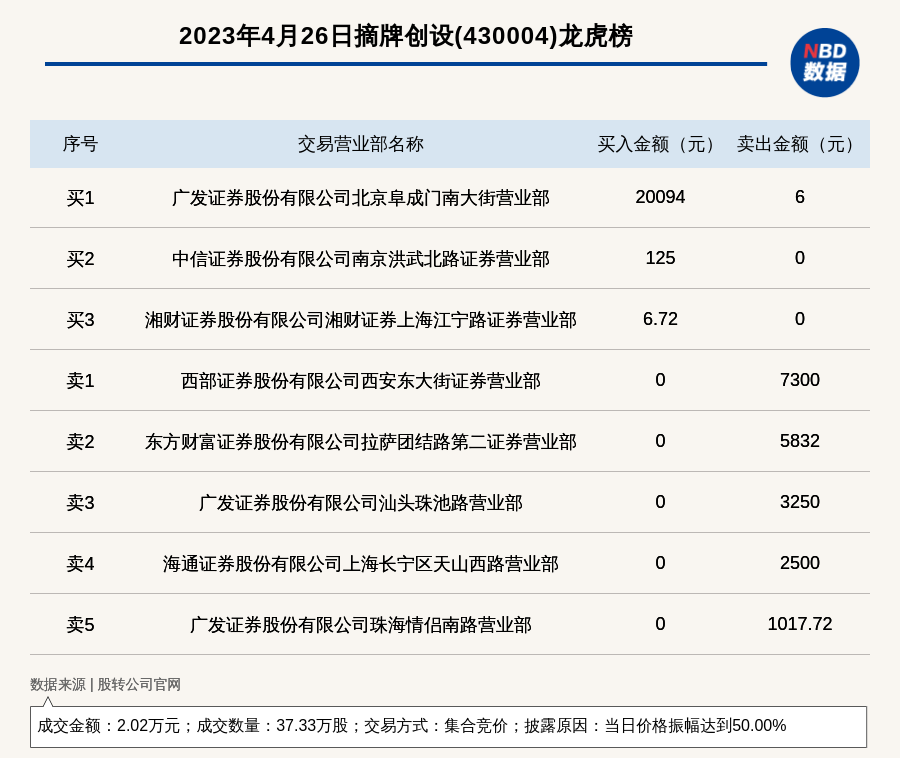Click the sell amount 3250
The image size is (900, 758).
point(800,502)
